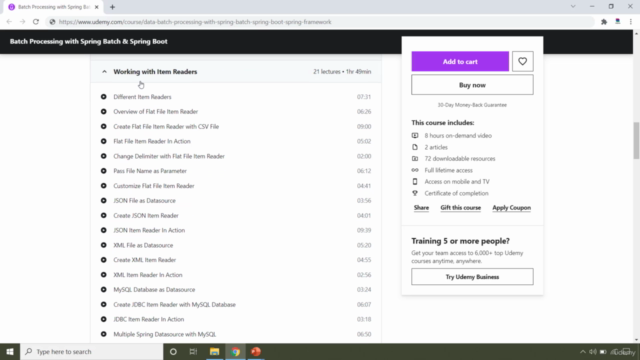Click play icon beside Create JSON Item Reader
Viewport: 640px width, 360px height.
click(x=104, y=216)
